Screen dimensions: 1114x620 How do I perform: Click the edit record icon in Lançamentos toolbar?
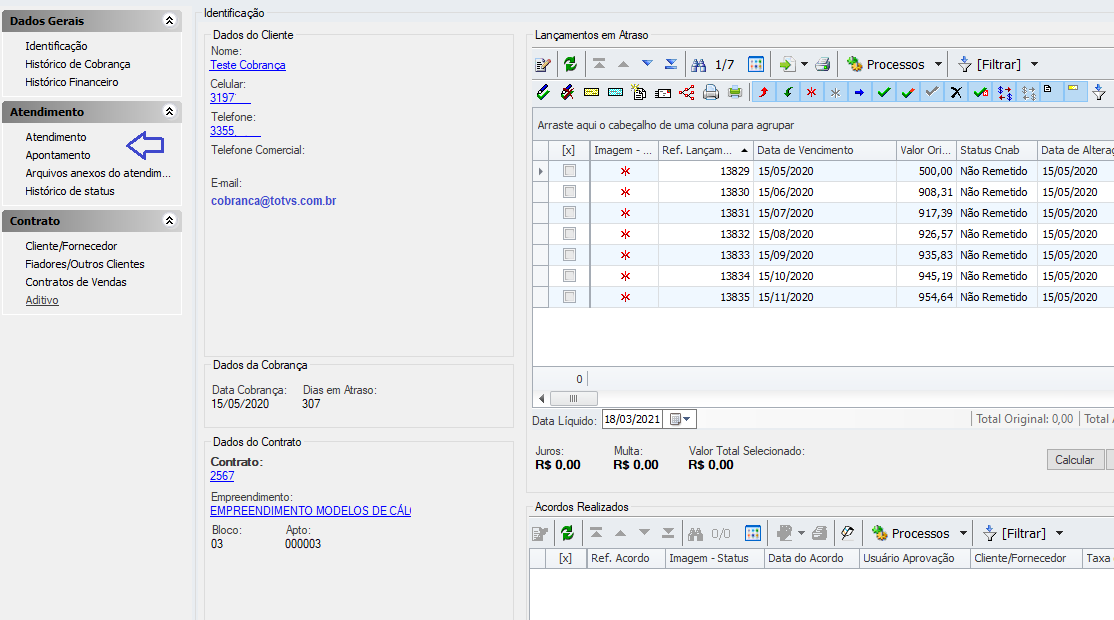543,65
